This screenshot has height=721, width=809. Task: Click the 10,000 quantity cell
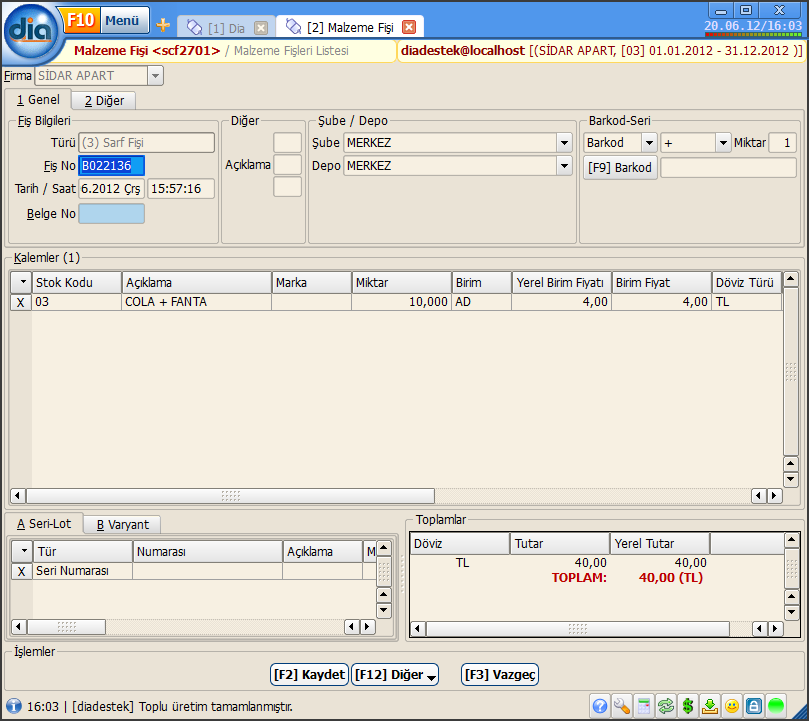(402, 302)
